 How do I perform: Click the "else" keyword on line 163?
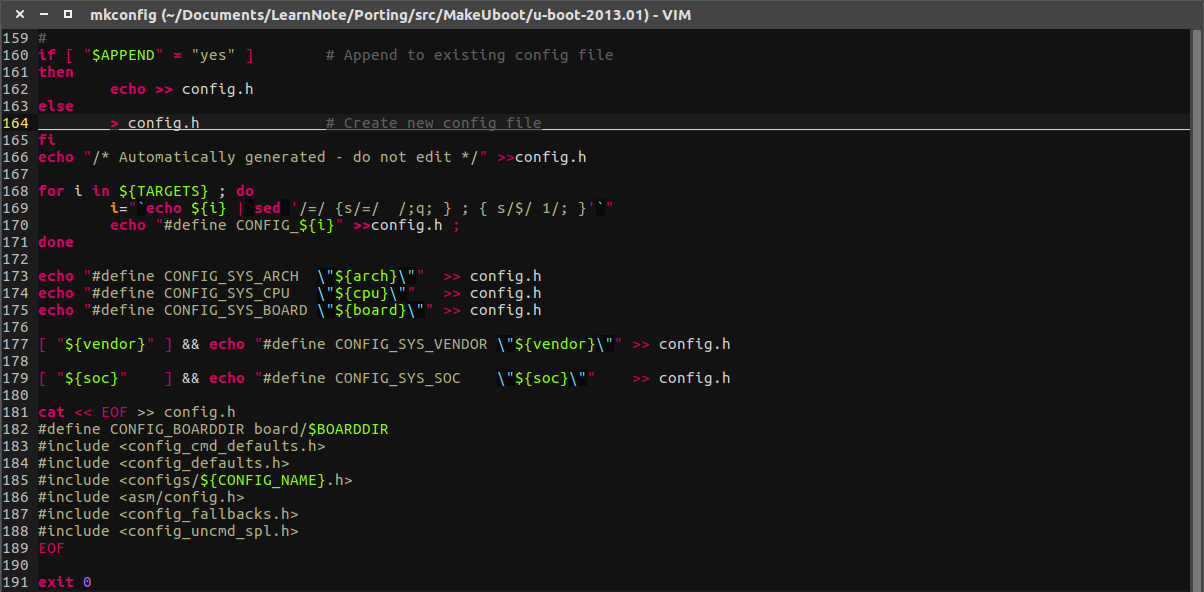point(56,106)
